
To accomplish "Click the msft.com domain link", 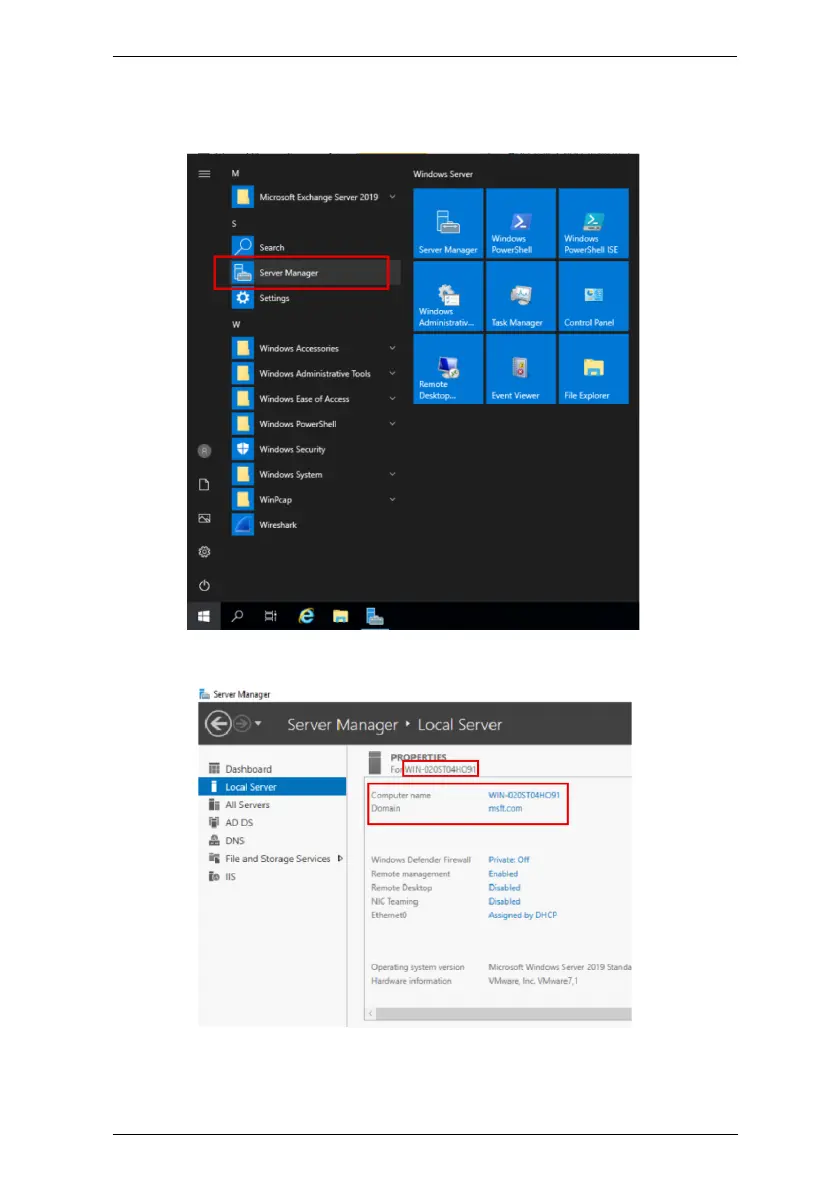I will pyautogui.click(x=505, y=808).
